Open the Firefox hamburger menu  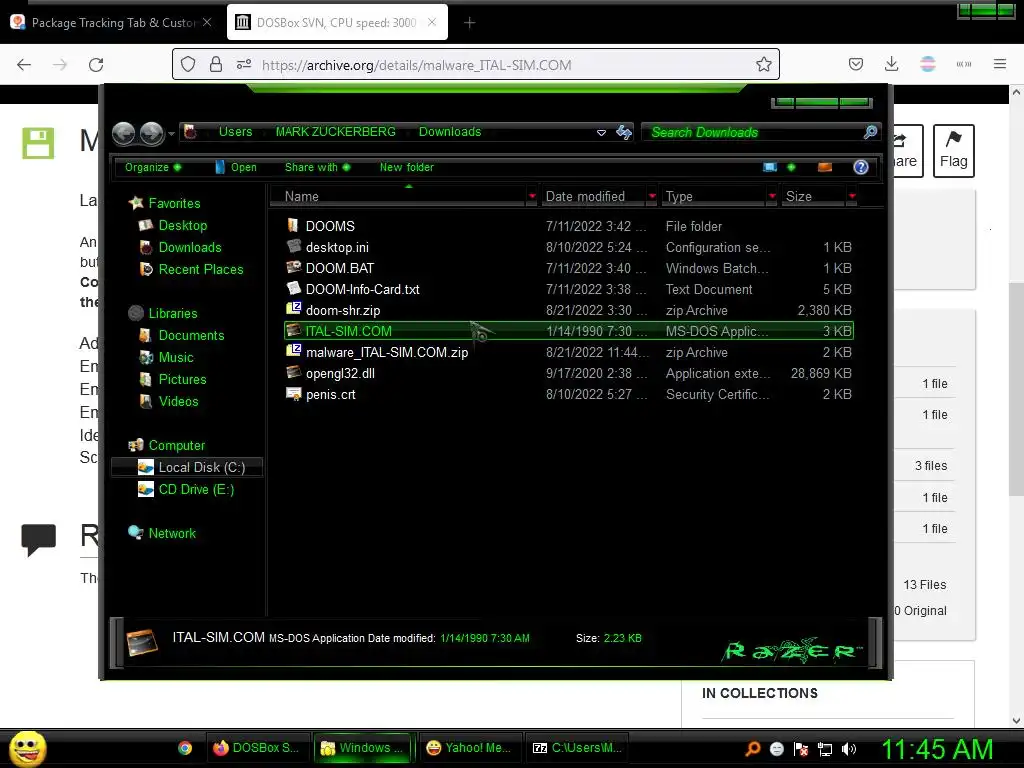point(999,64)
